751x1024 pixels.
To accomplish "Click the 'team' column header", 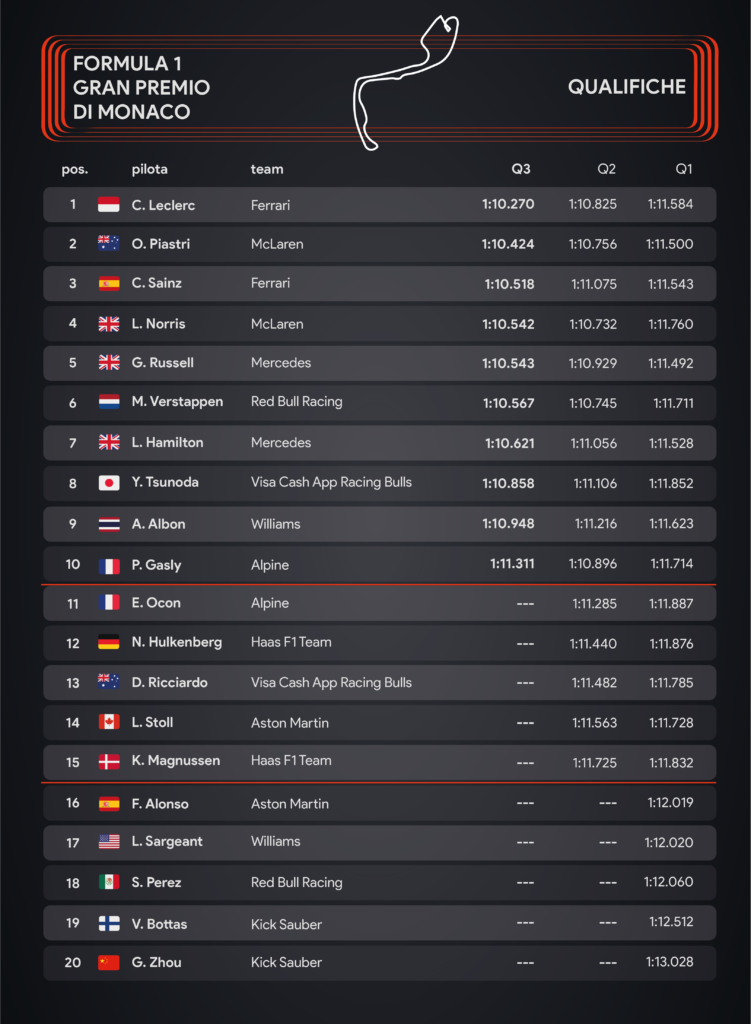I will [x=267, y=169].
